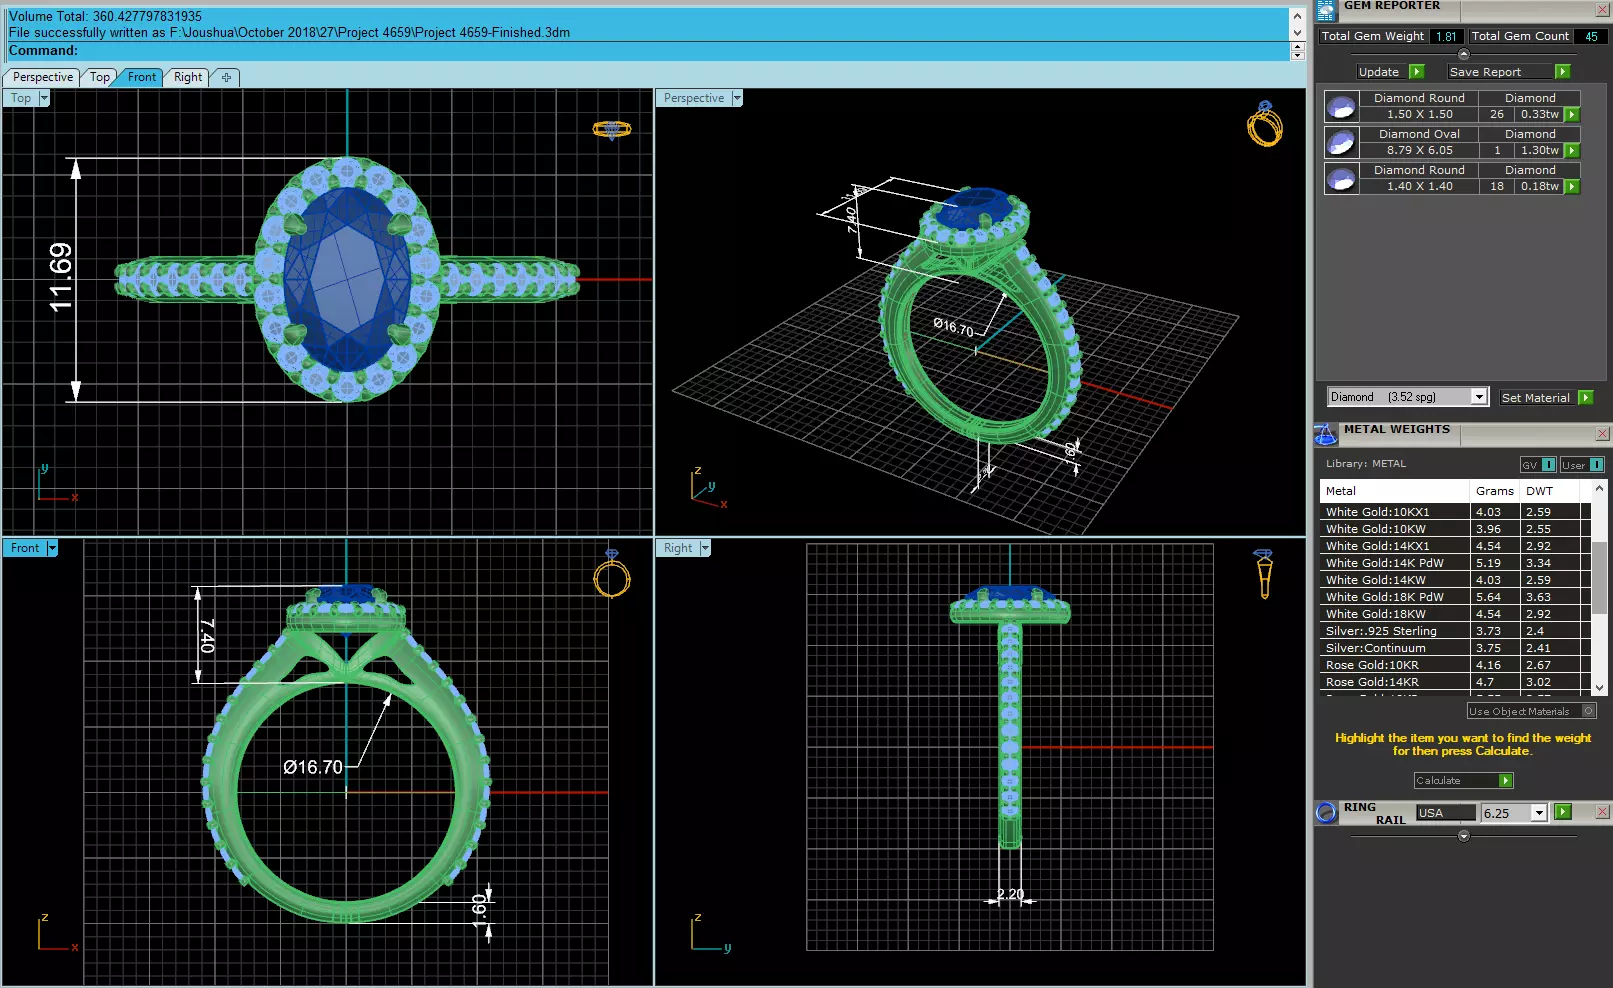Screen dimensions: 1613x988
Task: Click the Calculate button text
Action: coord(1438,781)
